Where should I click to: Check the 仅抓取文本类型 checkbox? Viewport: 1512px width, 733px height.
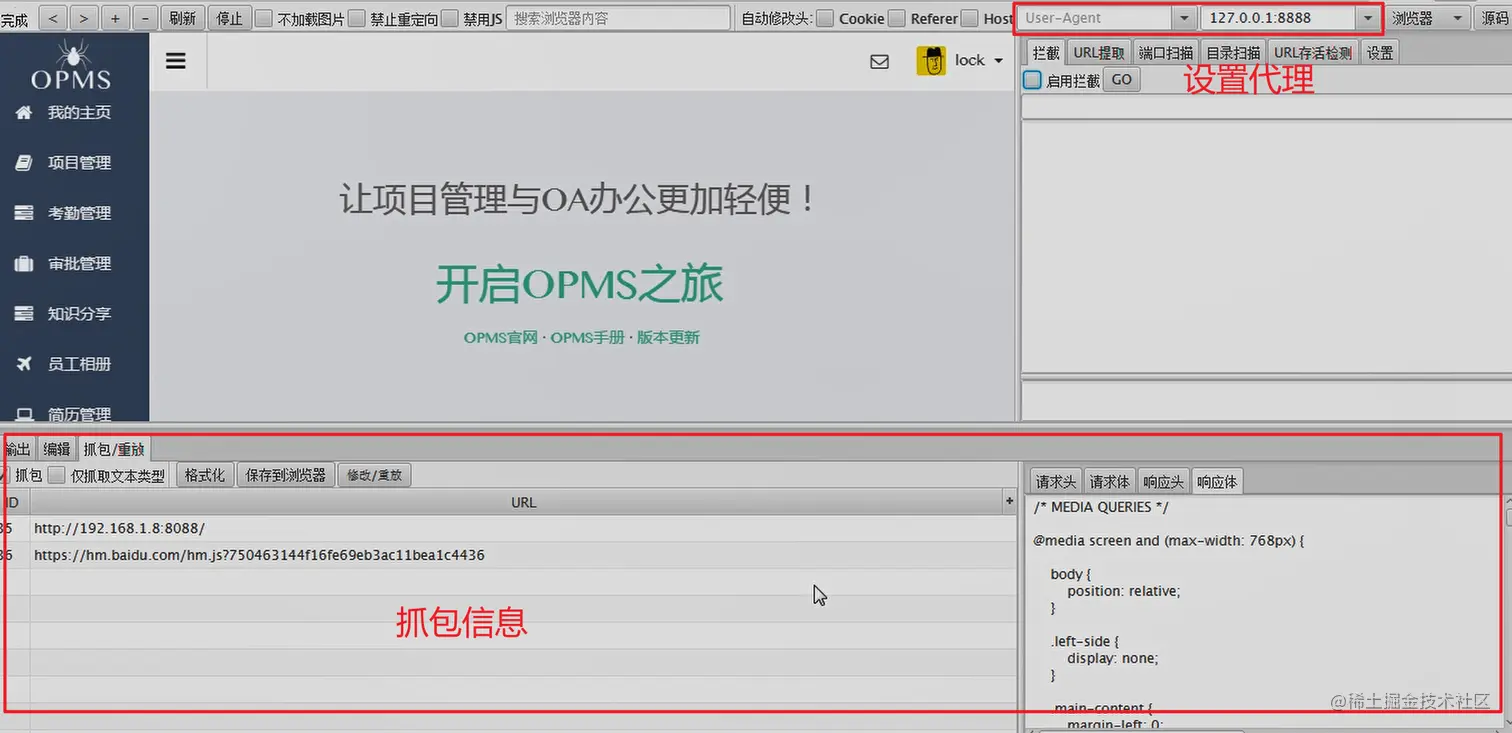point(57,475)
